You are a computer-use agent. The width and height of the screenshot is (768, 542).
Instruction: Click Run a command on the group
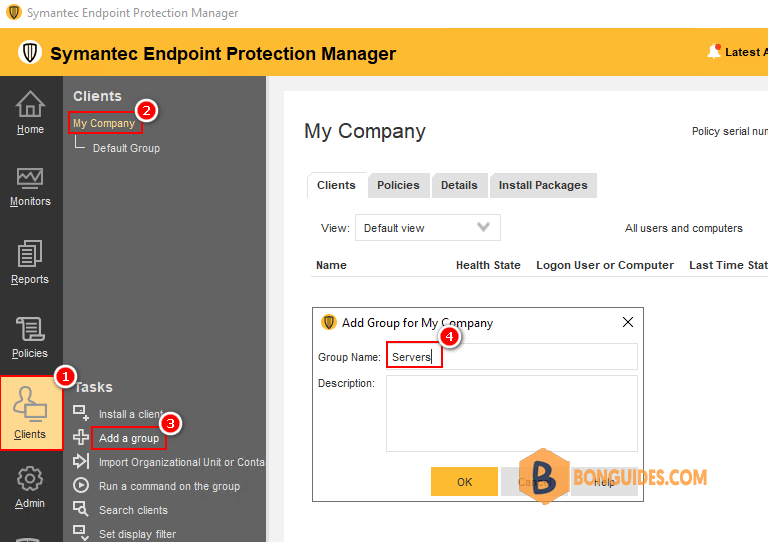[x=169, y=486]
